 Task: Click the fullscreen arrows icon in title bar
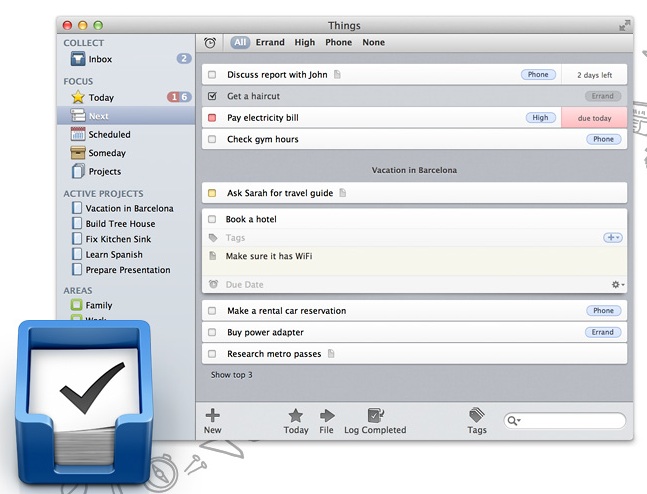click(625, 26)
